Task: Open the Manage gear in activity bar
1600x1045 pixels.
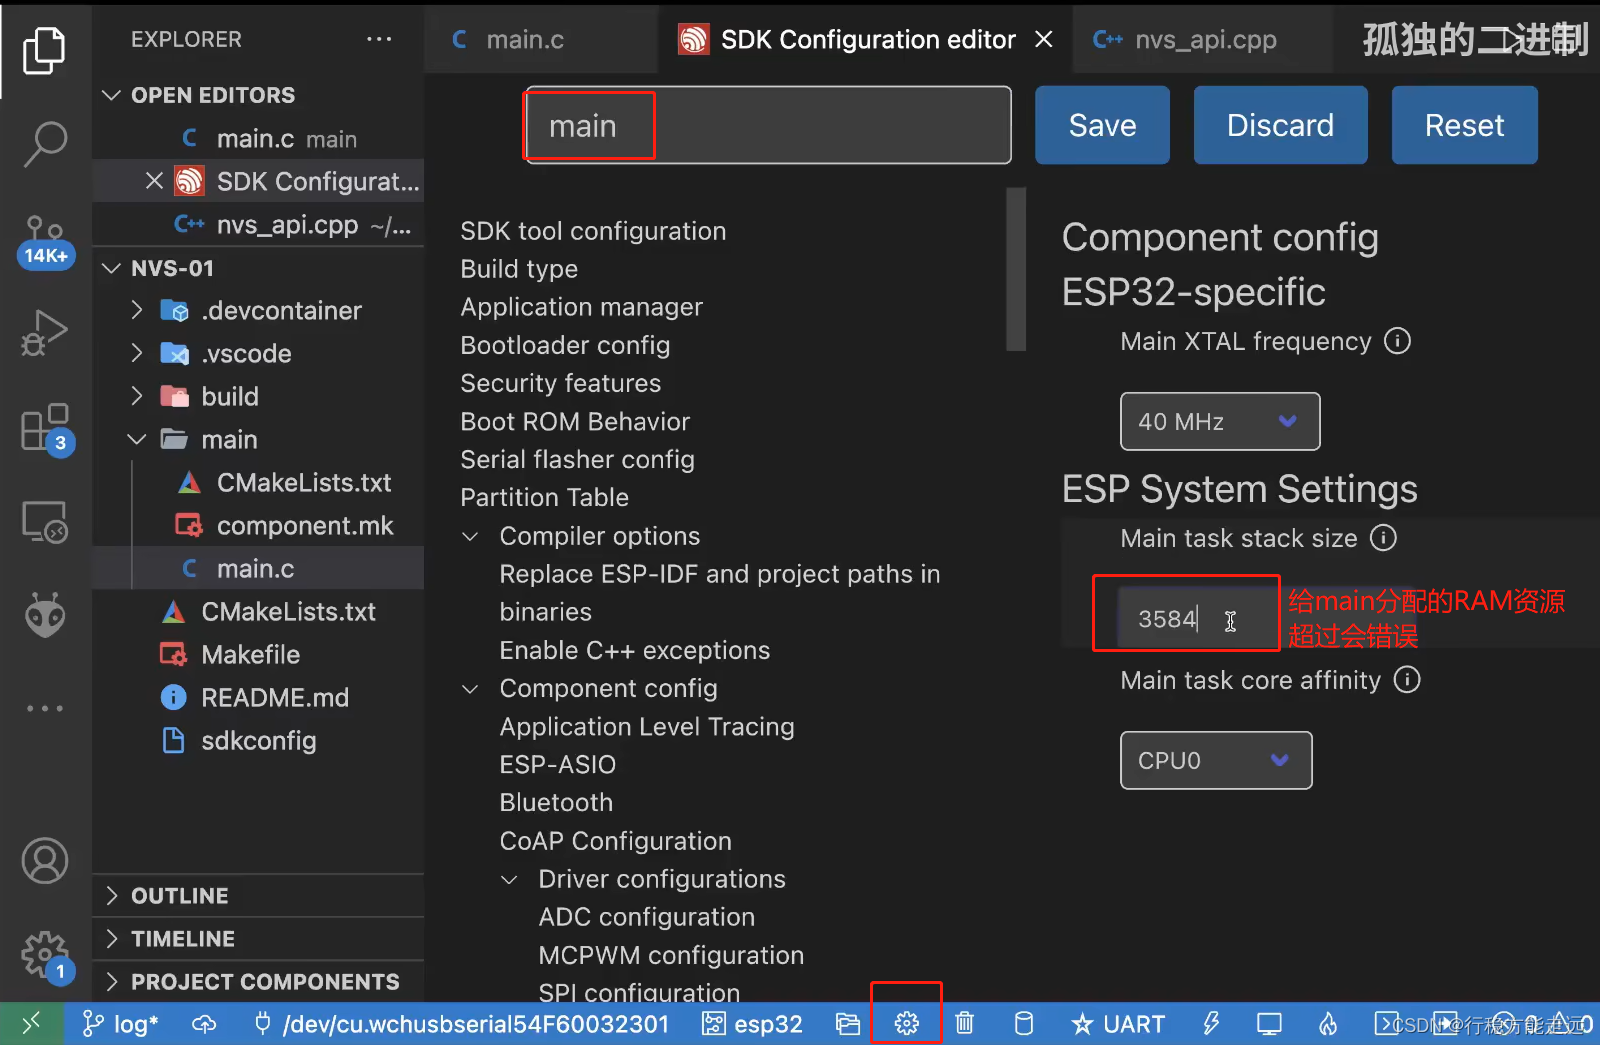Action: pyautogui.click(x=45, y=955)
